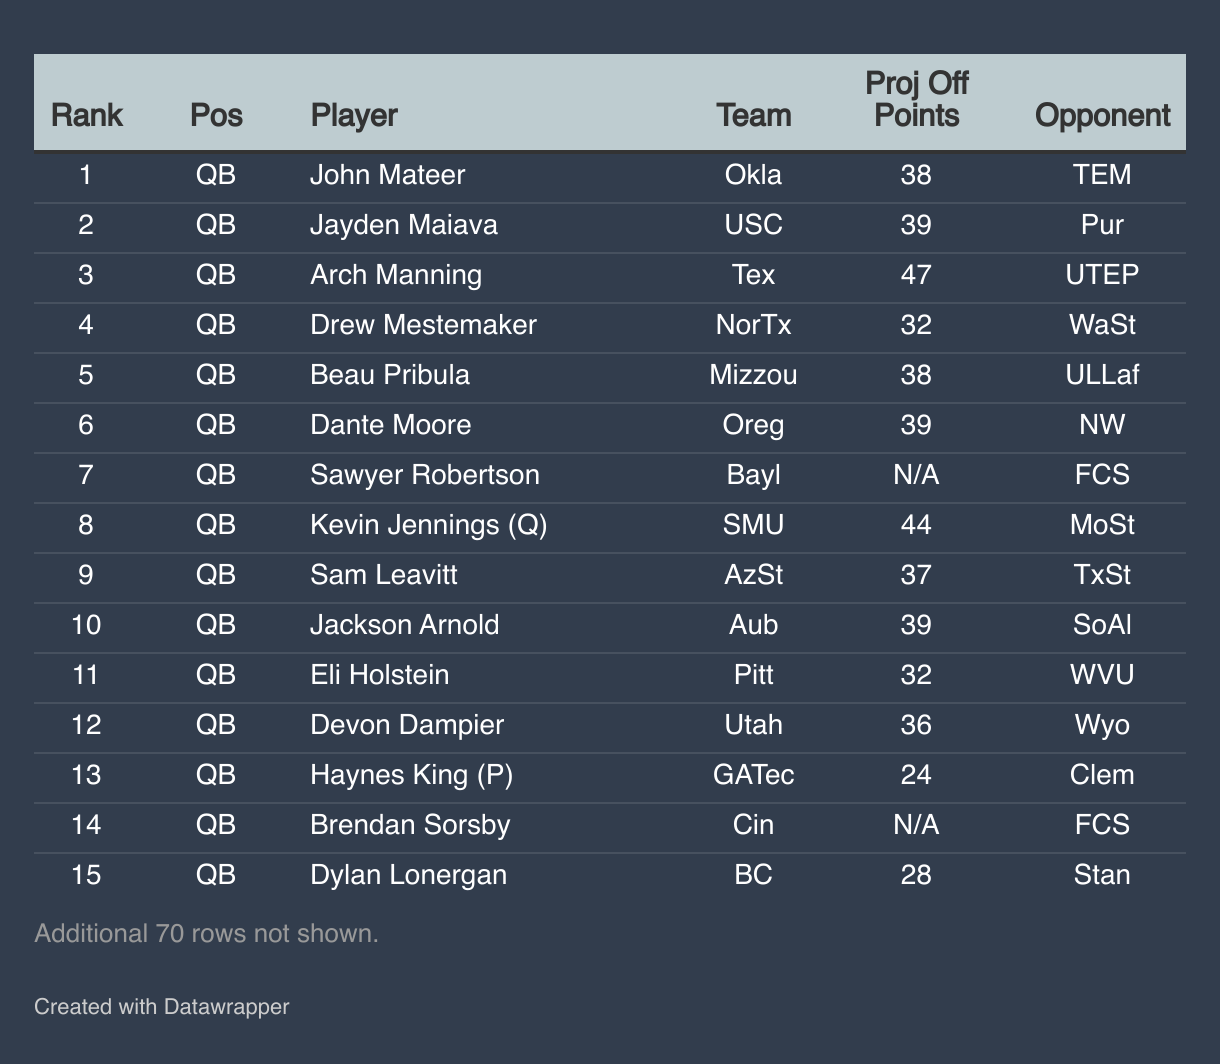The image size is (1220, 1064).
Task: Click the Clem opponent cell
Action: click(x=1102, y=775)
